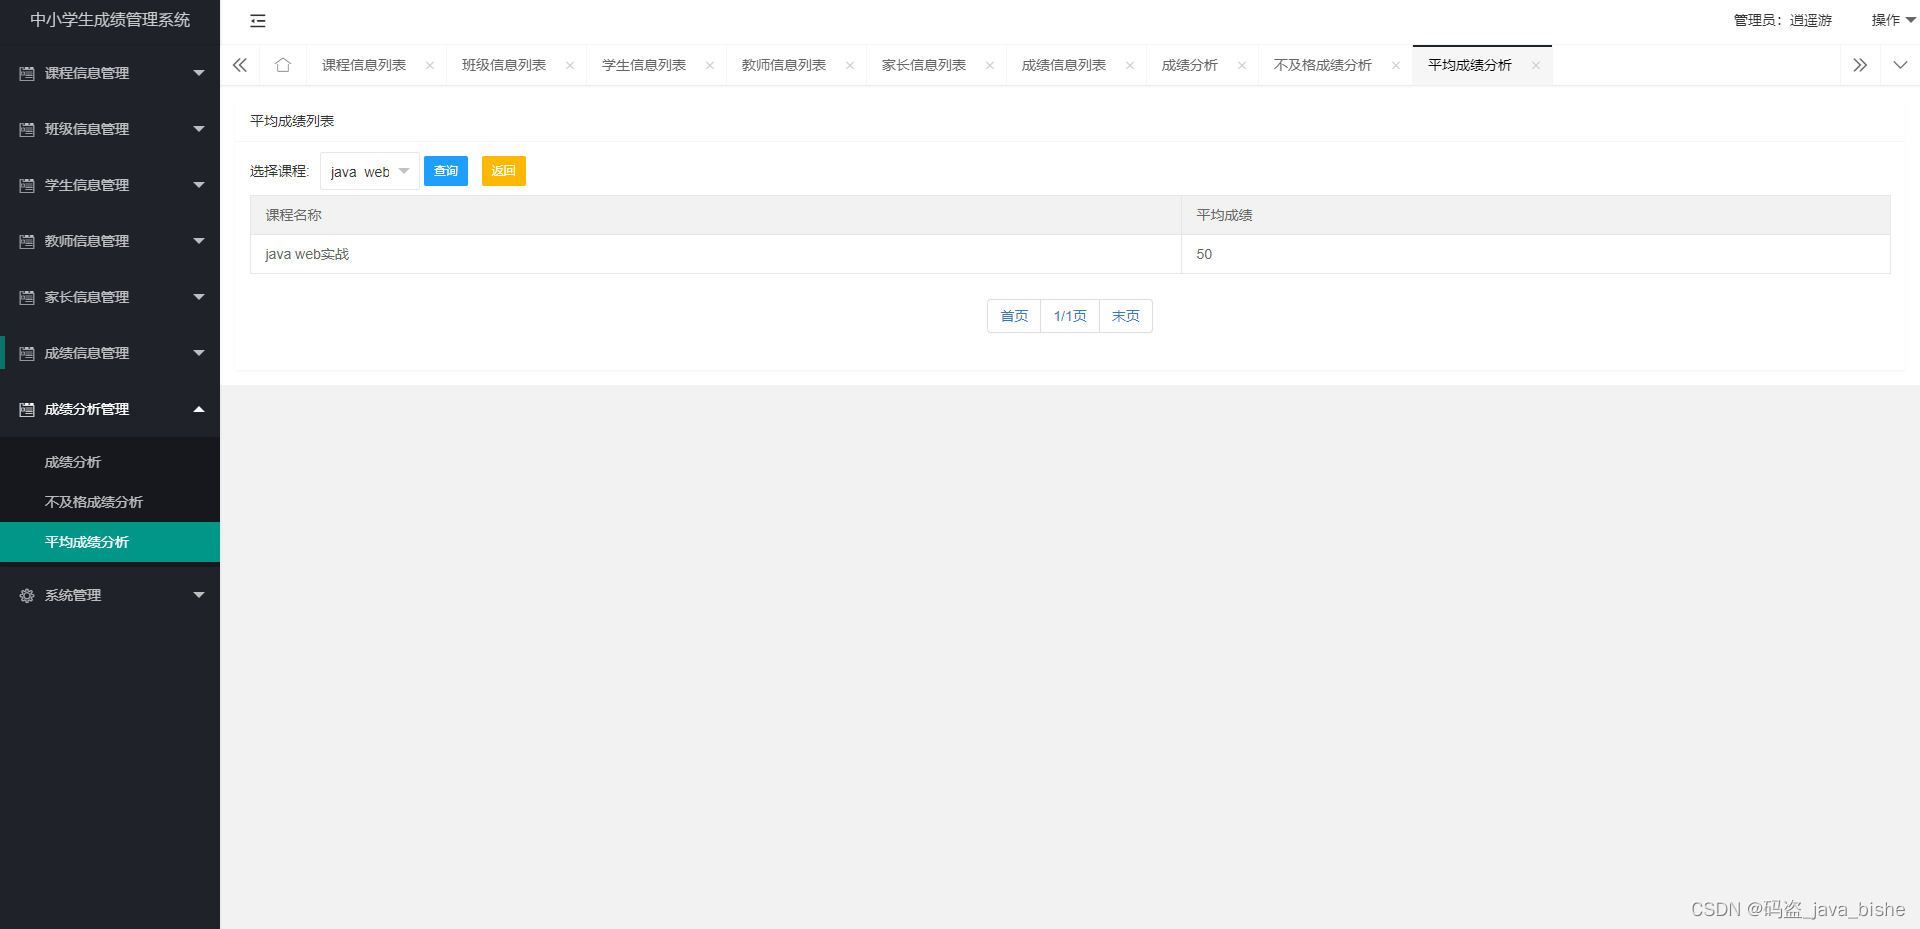The image size is (1920, 929).
Task: Click the 中小学生成绩管理系统 title
Action: click(110, 20)
